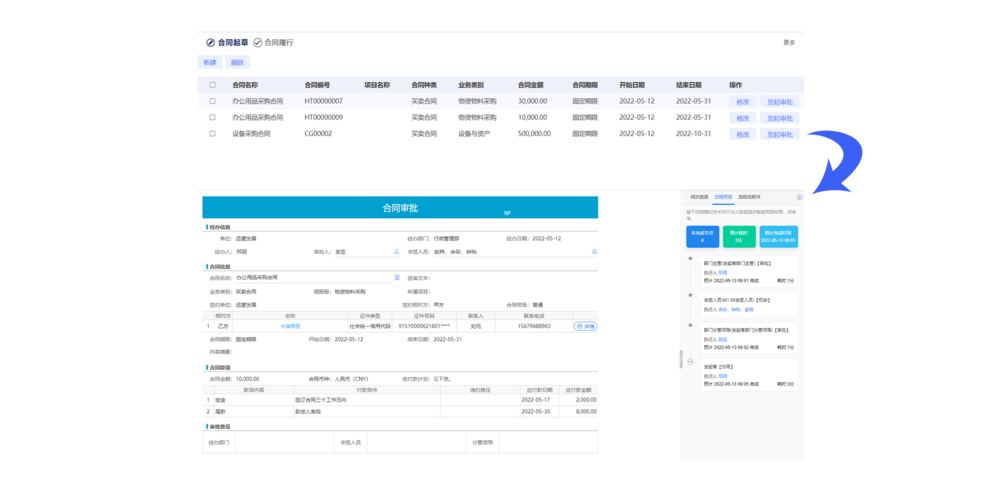Click the person picker icon beside 会签人员
This screenshot has width=1000, height=490.
(594, 252)
